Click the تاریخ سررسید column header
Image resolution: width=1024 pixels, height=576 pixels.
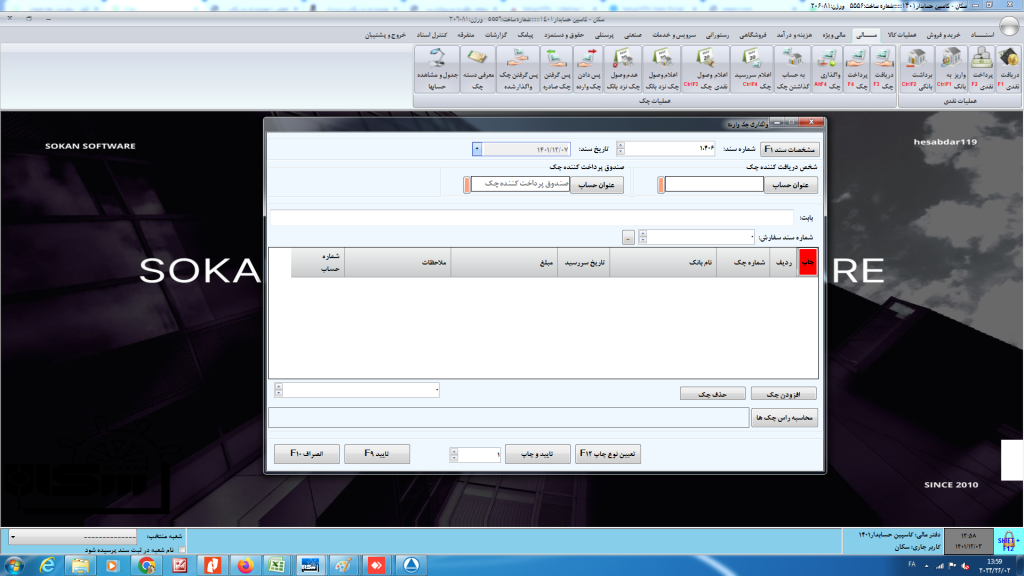(583, 263)
